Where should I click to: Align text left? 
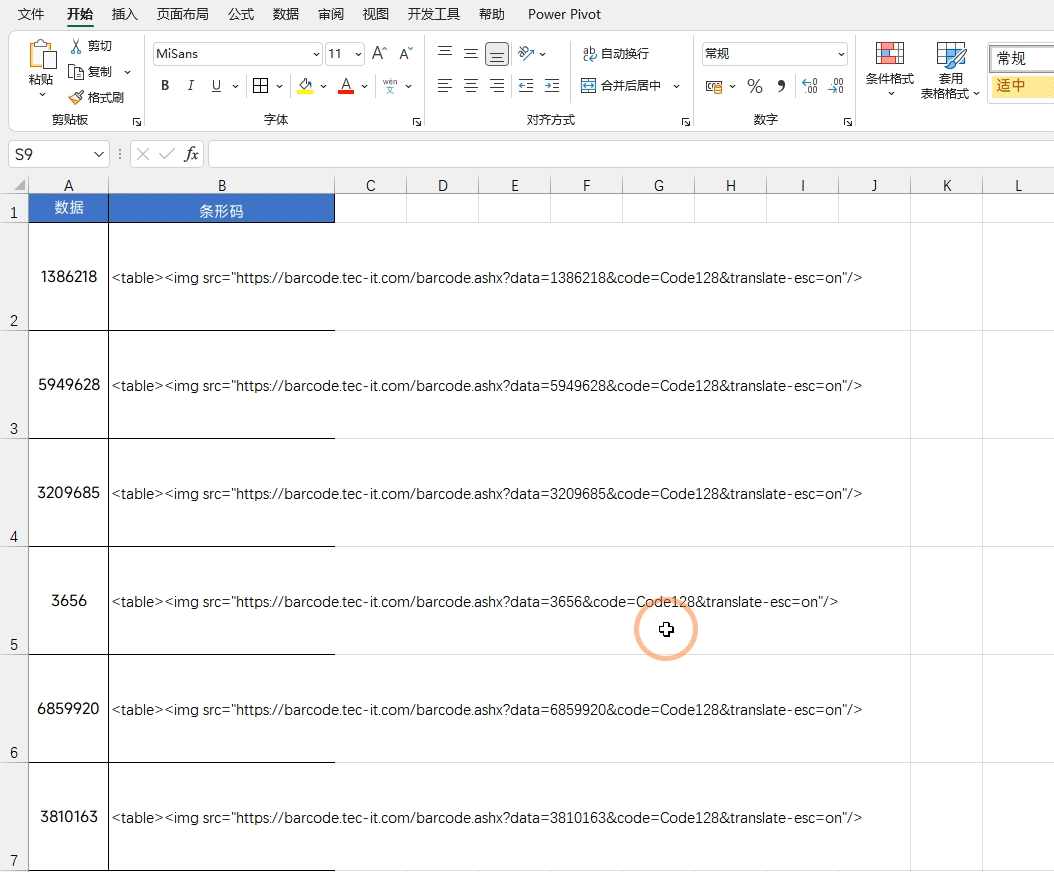(444, 85)
